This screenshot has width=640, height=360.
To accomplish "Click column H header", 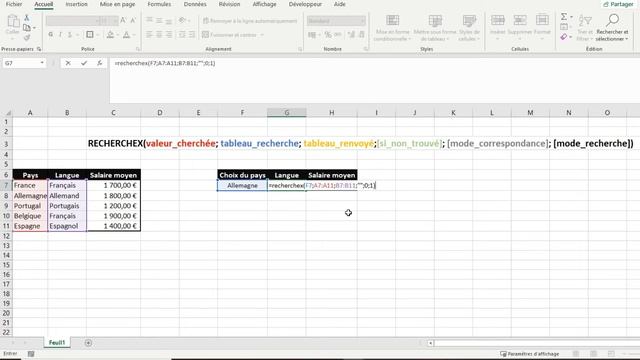I will [x=331, y=113].
